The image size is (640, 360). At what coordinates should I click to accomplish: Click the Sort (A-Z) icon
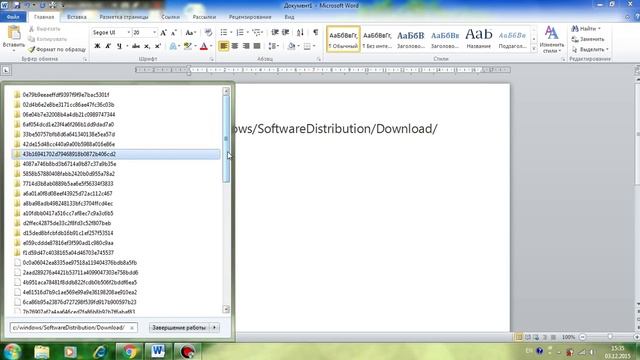click(x=300, y=32)
